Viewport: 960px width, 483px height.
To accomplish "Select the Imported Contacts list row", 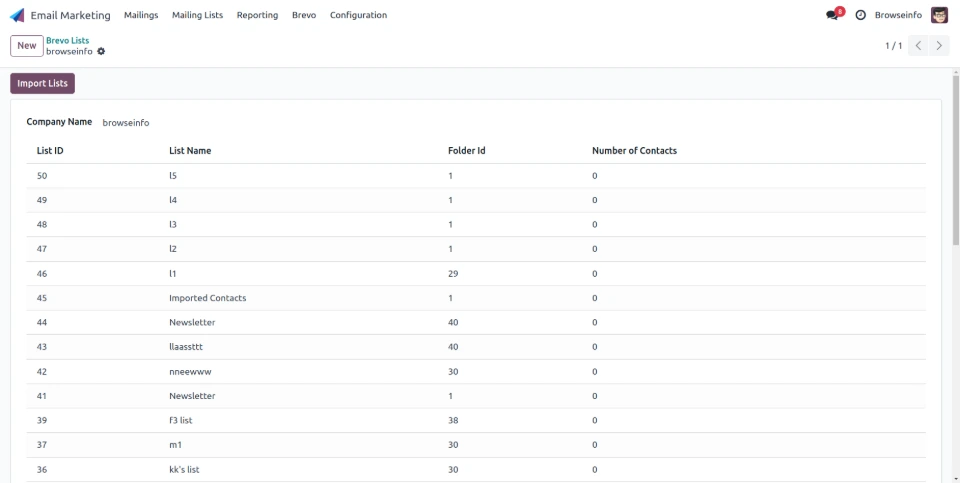I will [207, 298].
